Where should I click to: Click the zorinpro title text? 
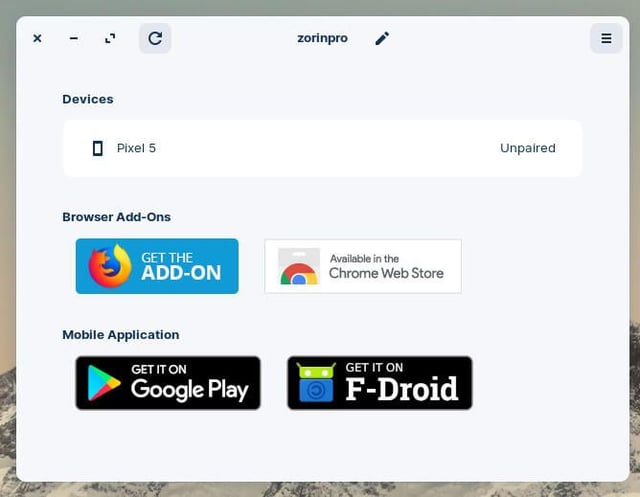pyautogui.click(x=322, y=38)
